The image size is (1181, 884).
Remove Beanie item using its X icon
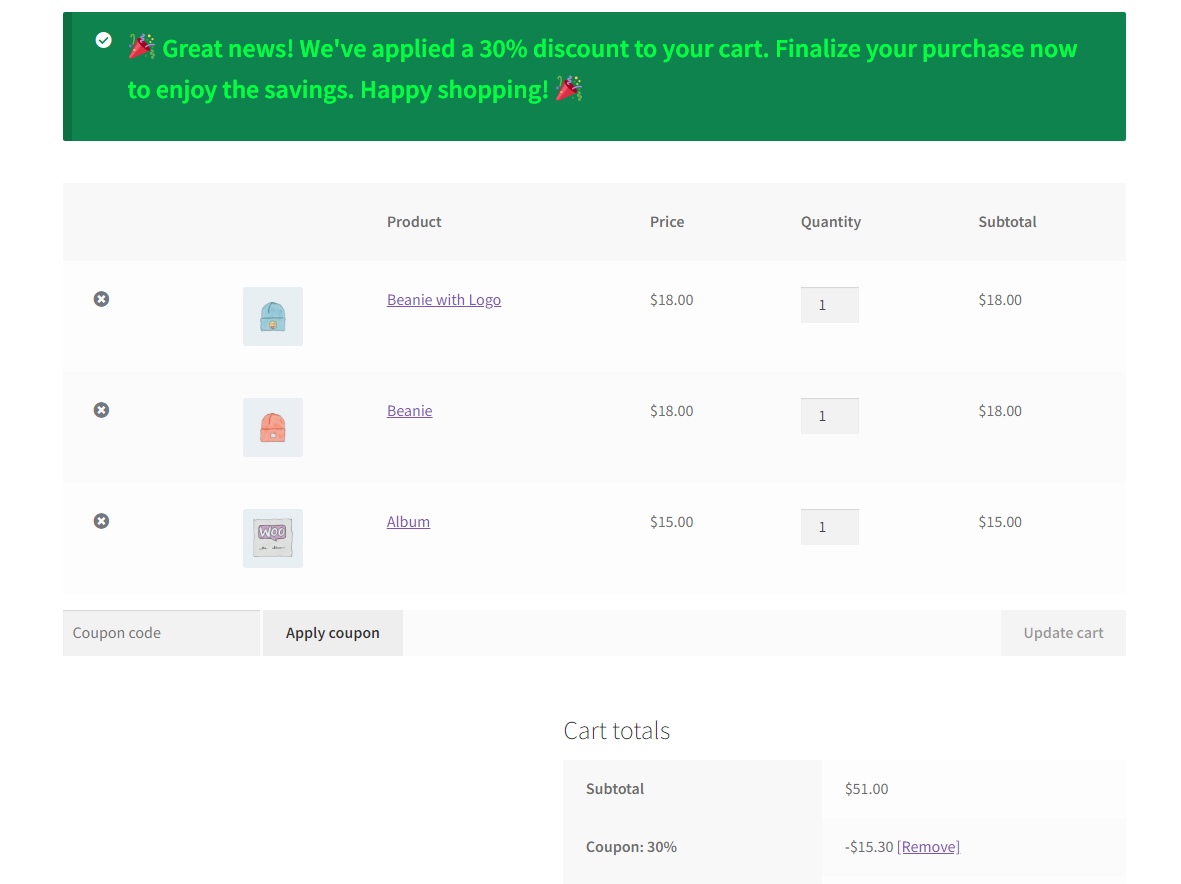coord(101,410)
